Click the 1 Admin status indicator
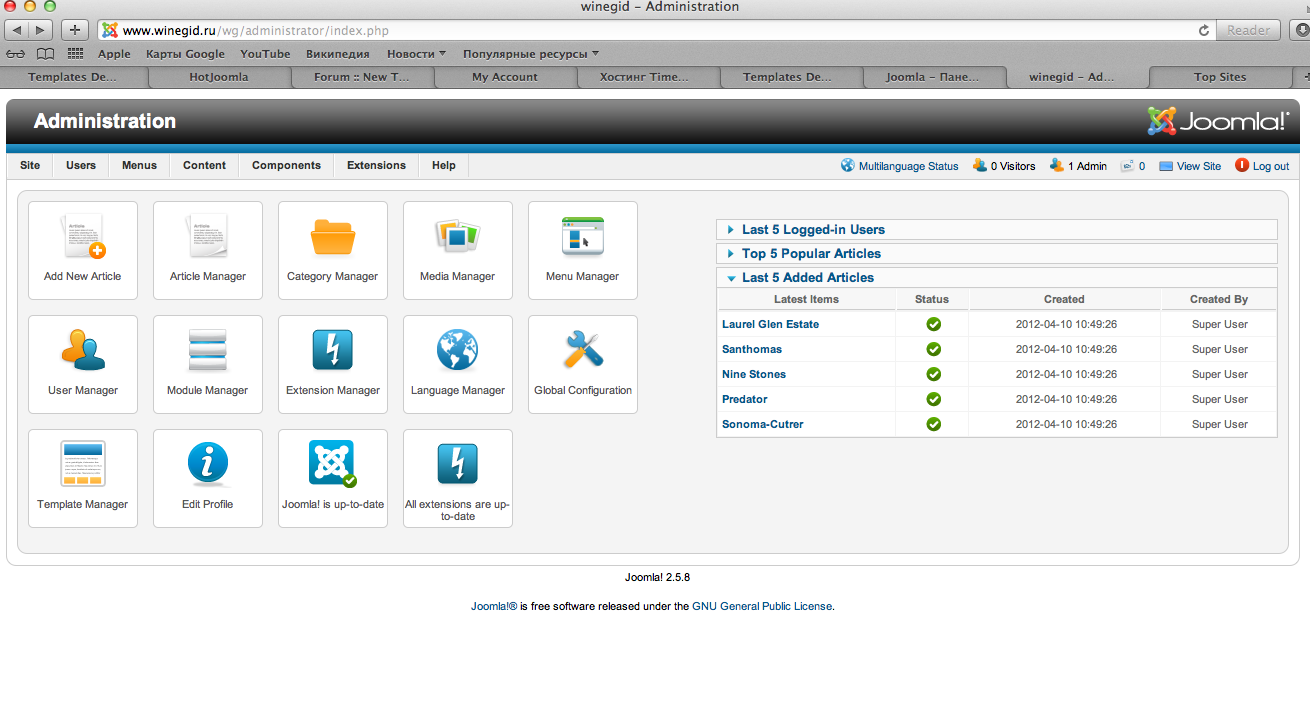 point(1078,166)
